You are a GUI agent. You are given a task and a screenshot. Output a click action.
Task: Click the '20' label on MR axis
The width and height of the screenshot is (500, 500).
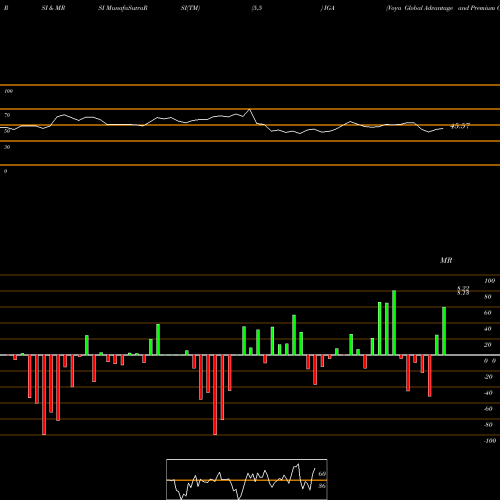pos(488,345)
